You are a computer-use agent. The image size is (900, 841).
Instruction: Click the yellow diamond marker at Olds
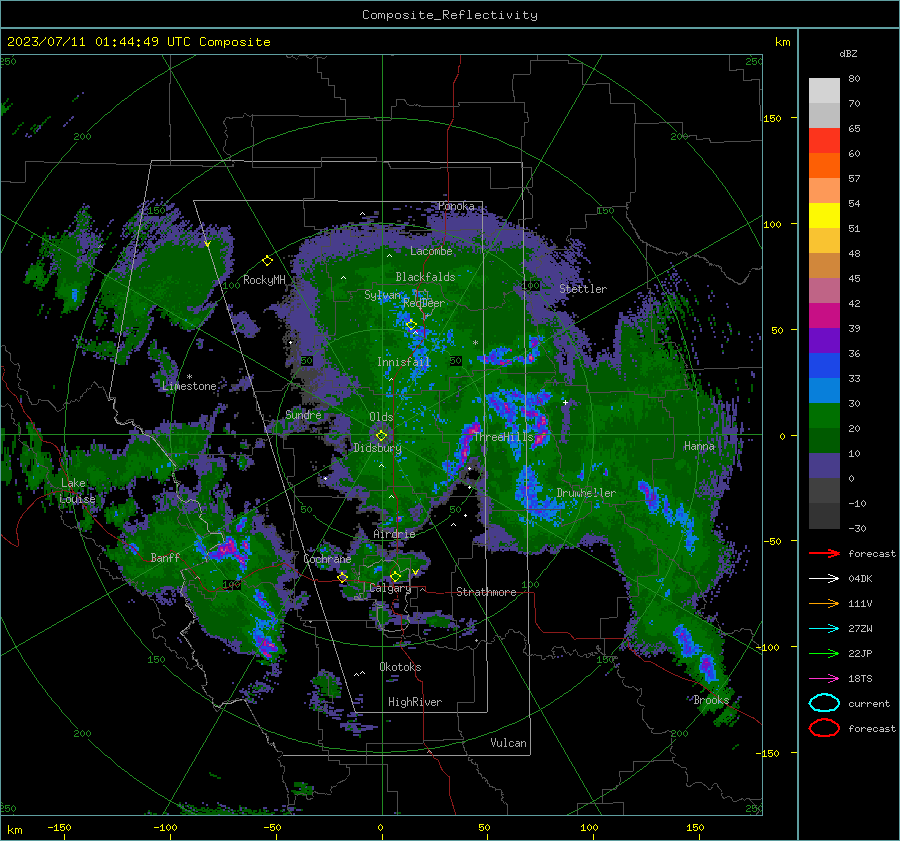[381, 436]
